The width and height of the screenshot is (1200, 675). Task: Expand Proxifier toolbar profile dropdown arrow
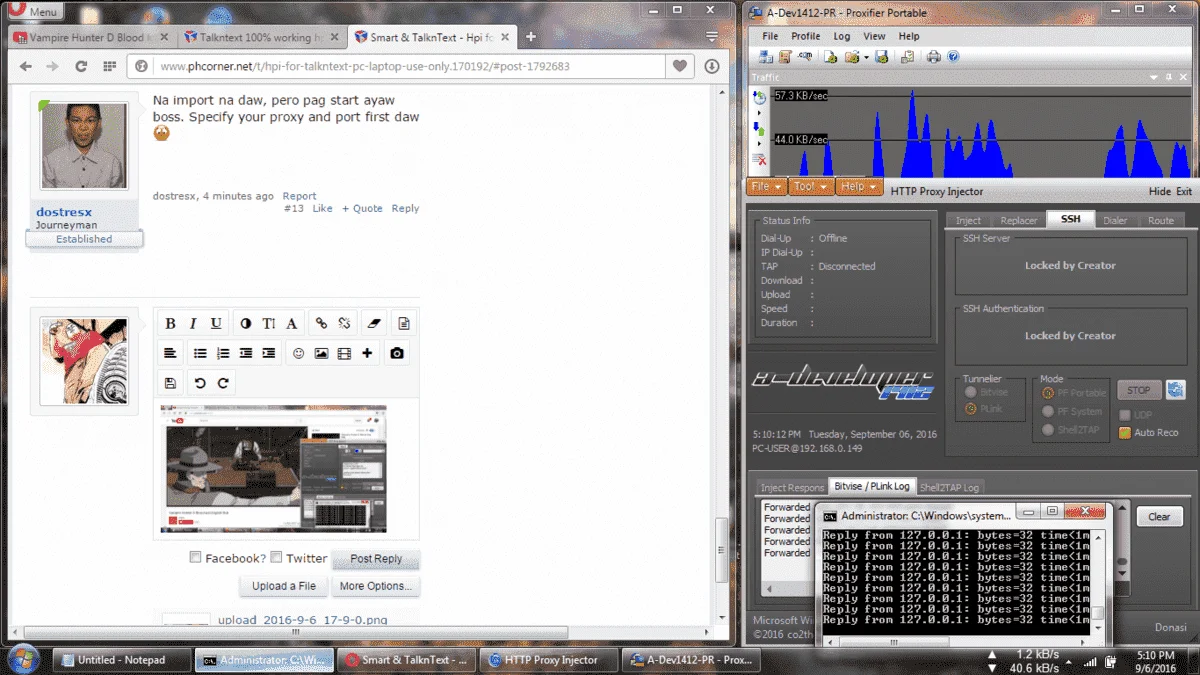tap(867, 57)
